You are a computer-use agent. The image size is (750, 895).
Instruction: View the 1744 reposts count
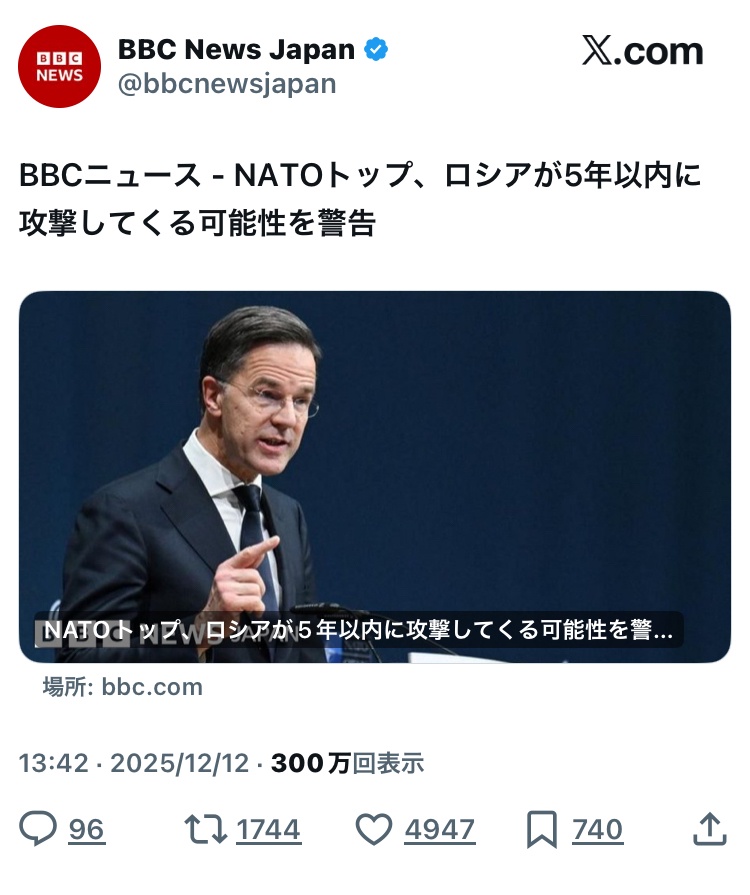pyautogui.click(x=268, y=830)
